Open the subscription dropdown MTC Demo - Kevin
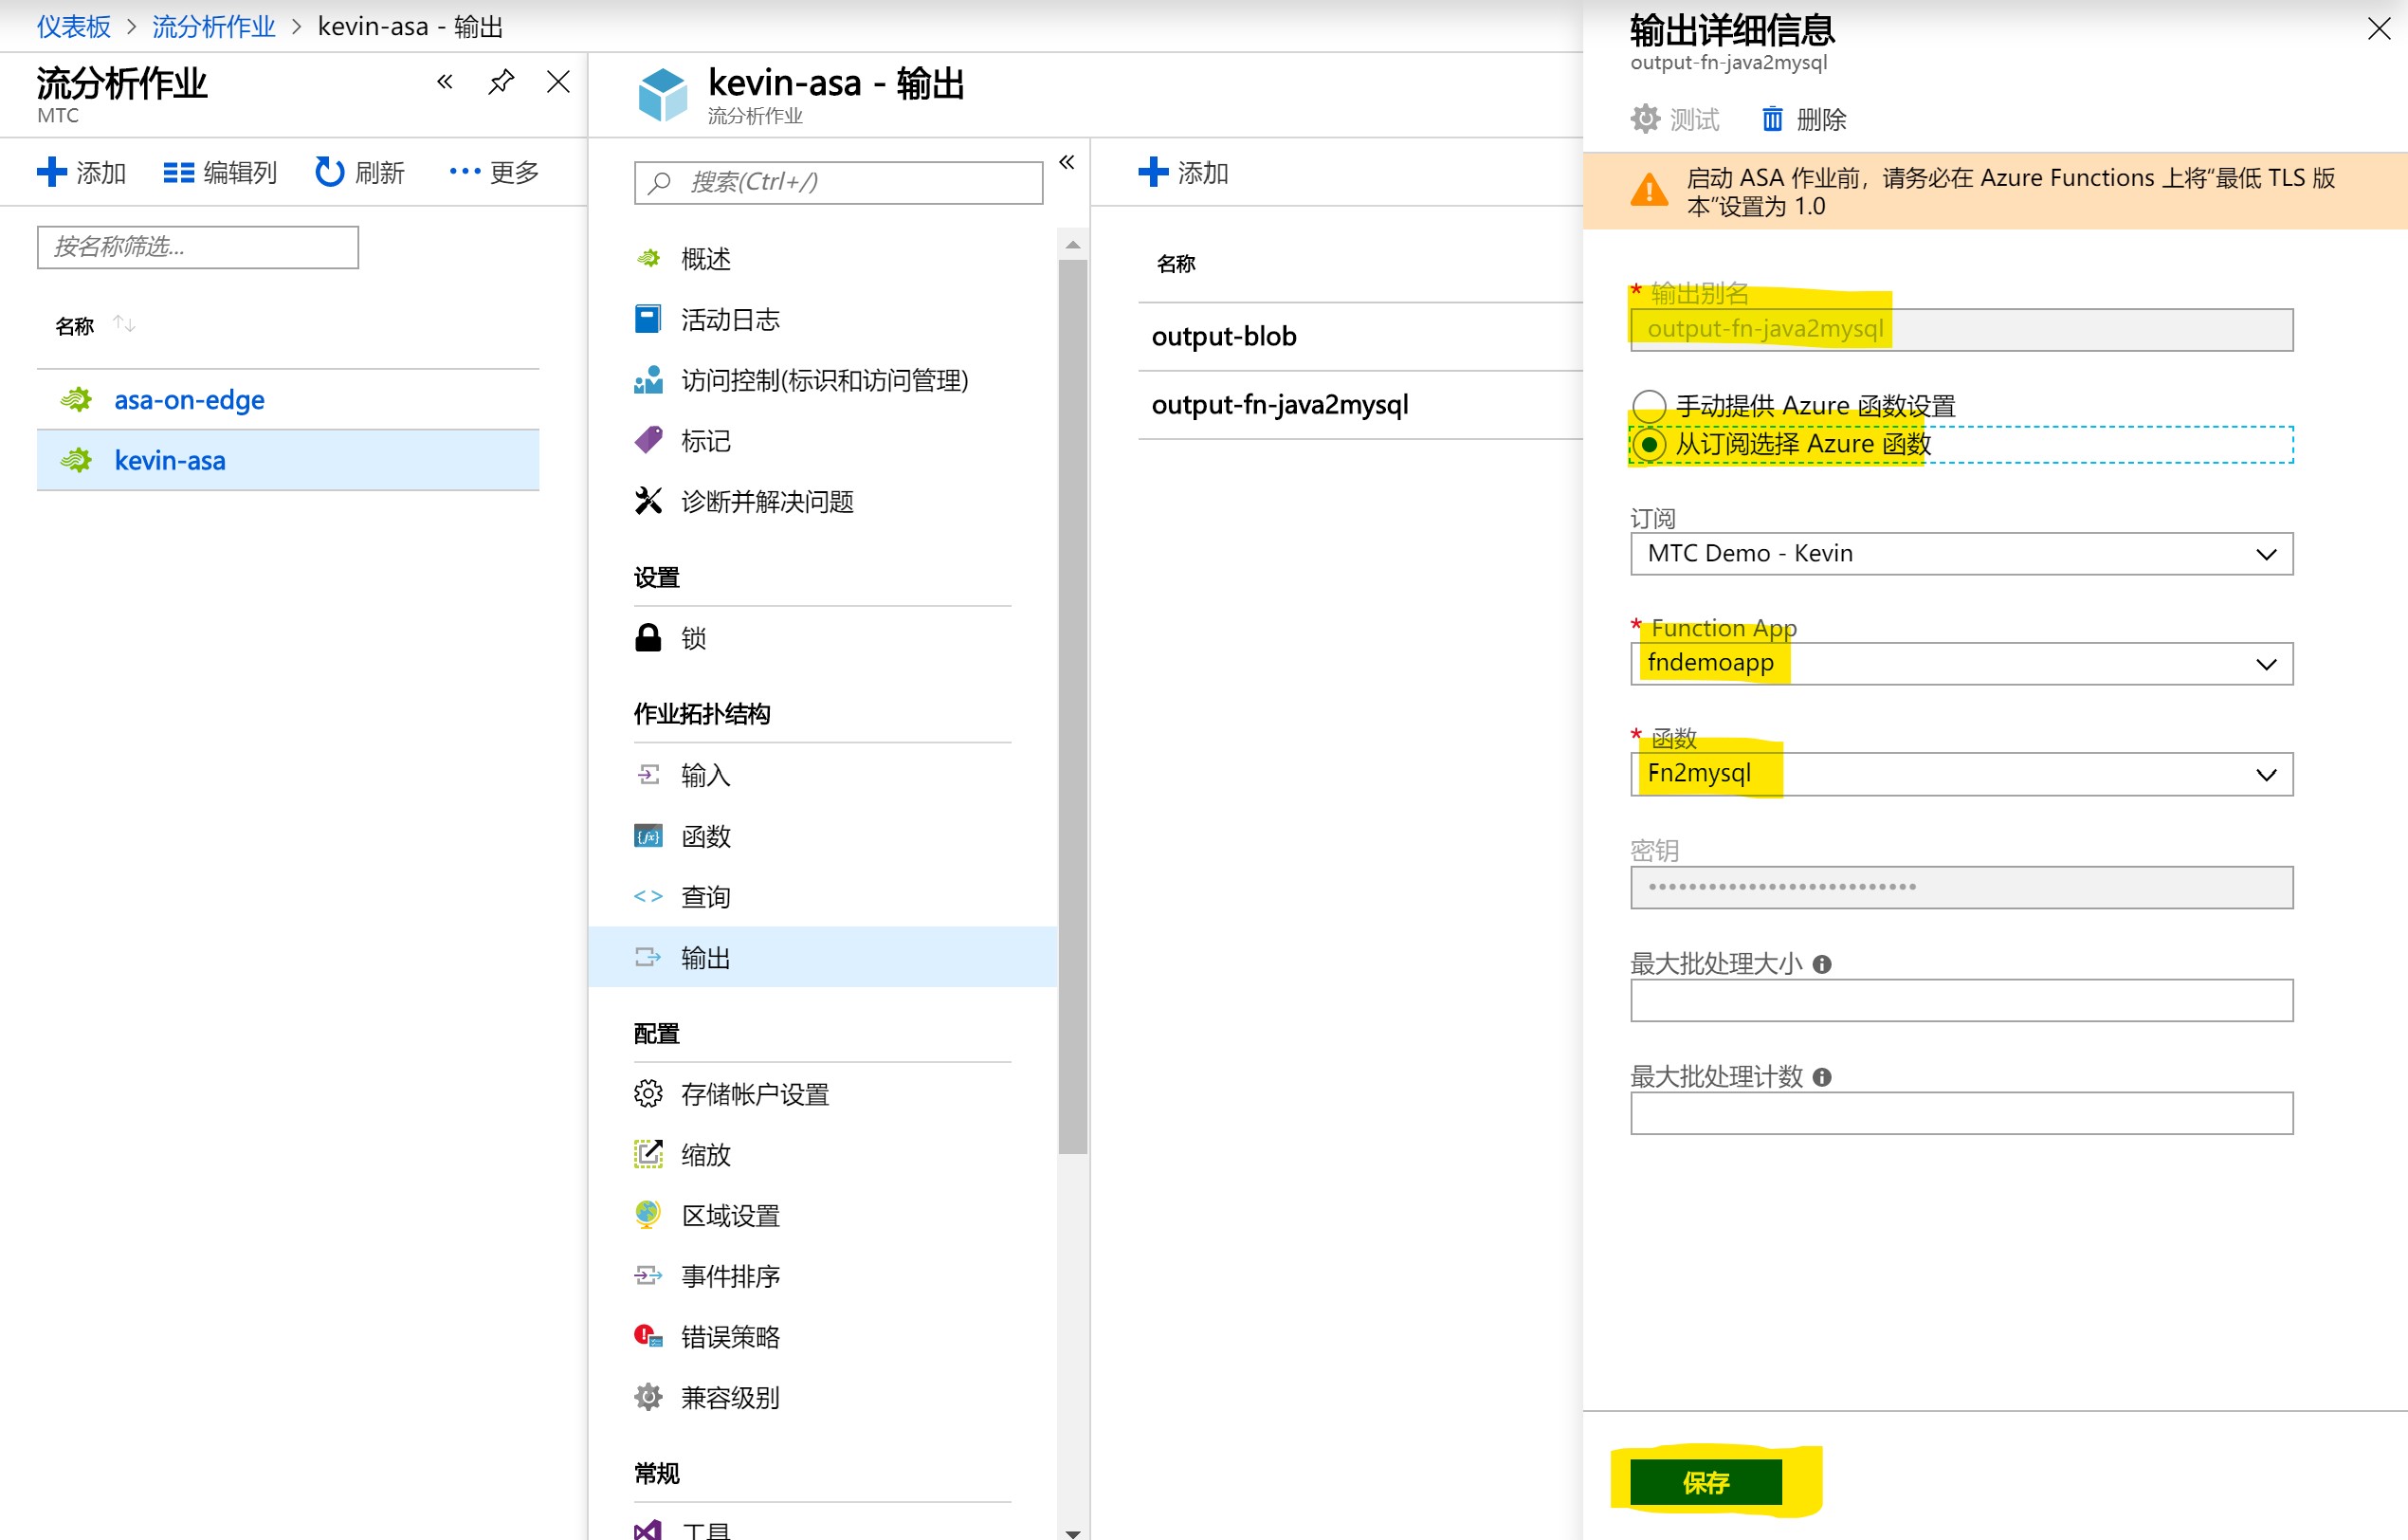The height and width of the screenshot is (1540, 2408). click(x=1961, y=553)
